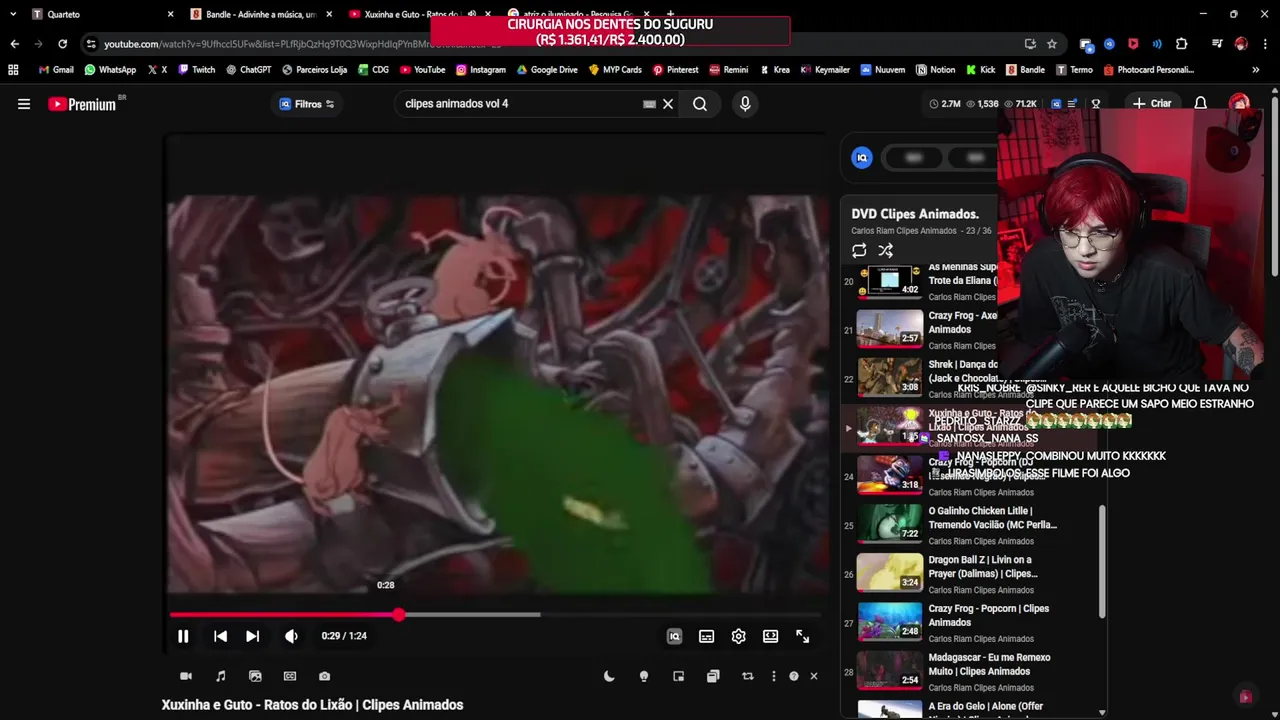Open the help question mark icon
The height and width of the screenshot is (720, 1280).
794,676
